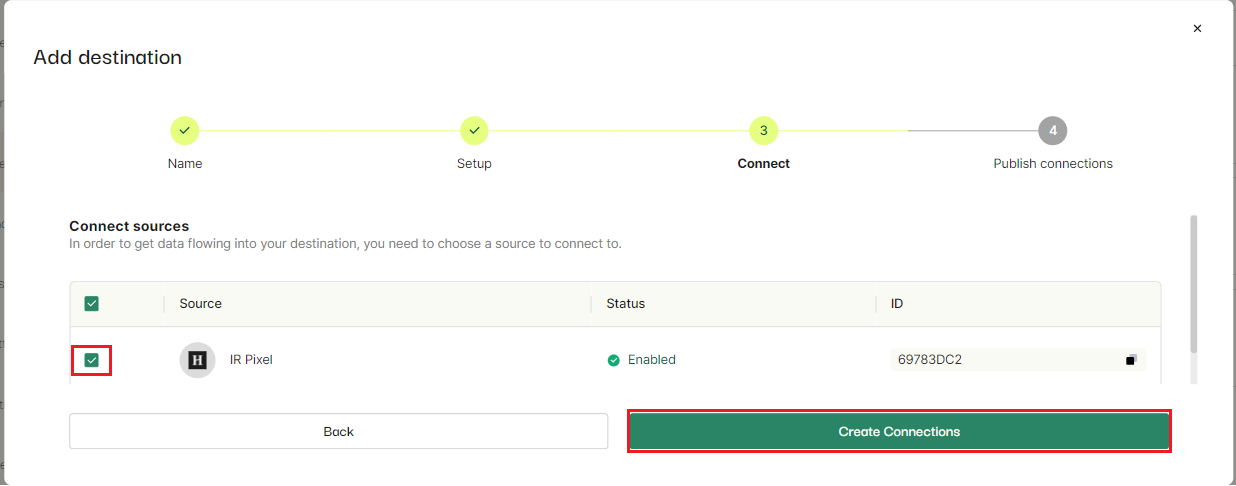Jump to the Publish connections step label
This screenshot has height=486, width=1236.
coord(1052,164)
